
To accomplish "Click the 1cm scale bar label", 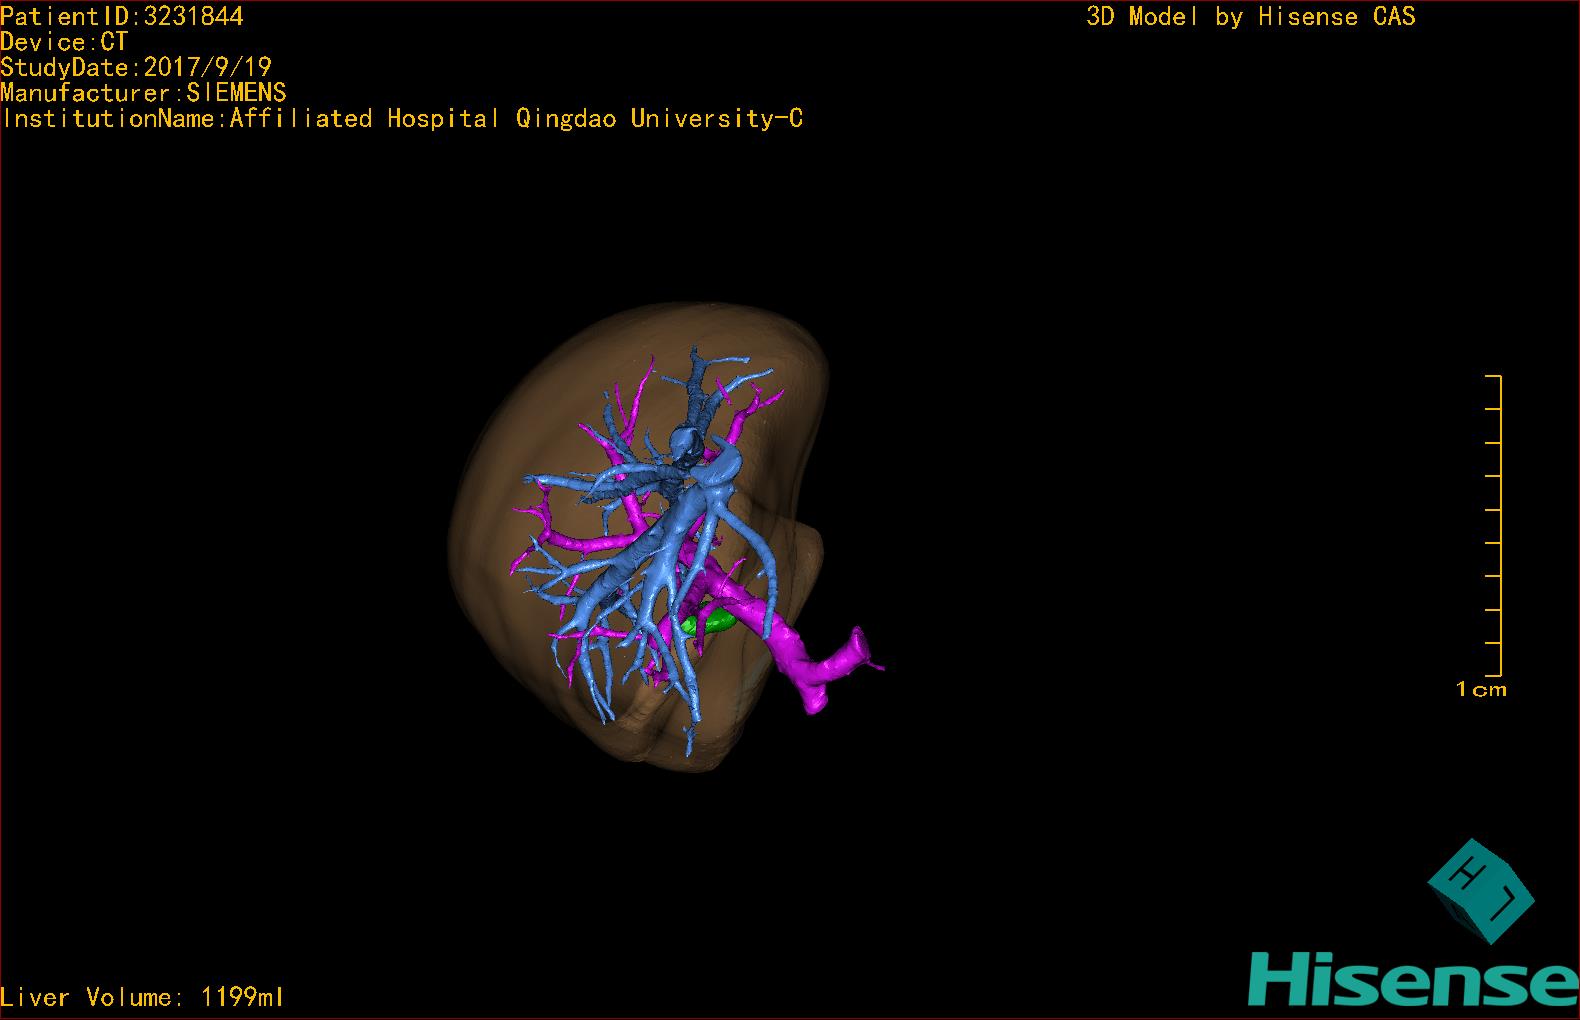I will (1481, 689).
